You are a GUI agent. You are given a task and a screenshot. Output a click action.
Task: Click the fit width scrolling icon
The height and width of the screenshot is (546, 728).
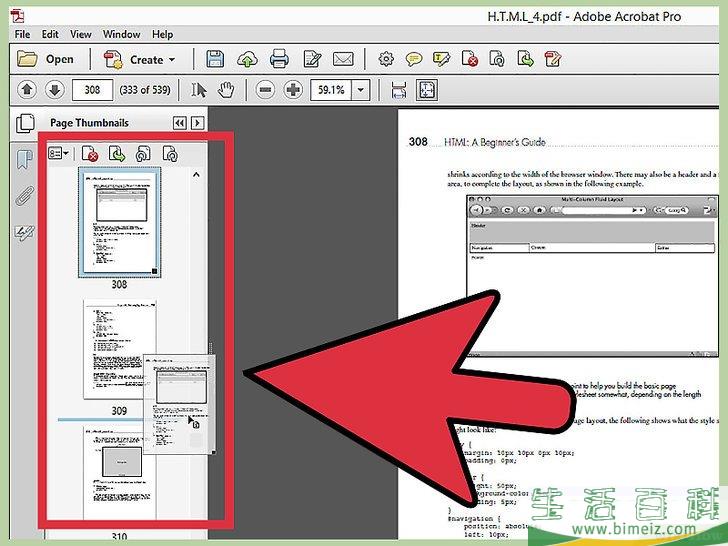point(398,90)
